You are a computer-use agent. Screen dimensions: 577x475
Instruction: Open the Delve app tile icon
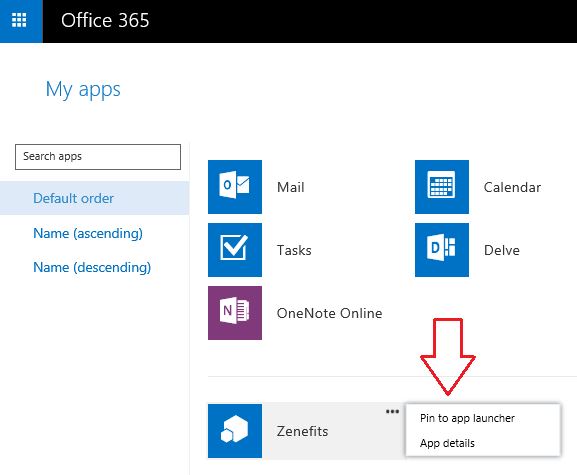[442, 250]
